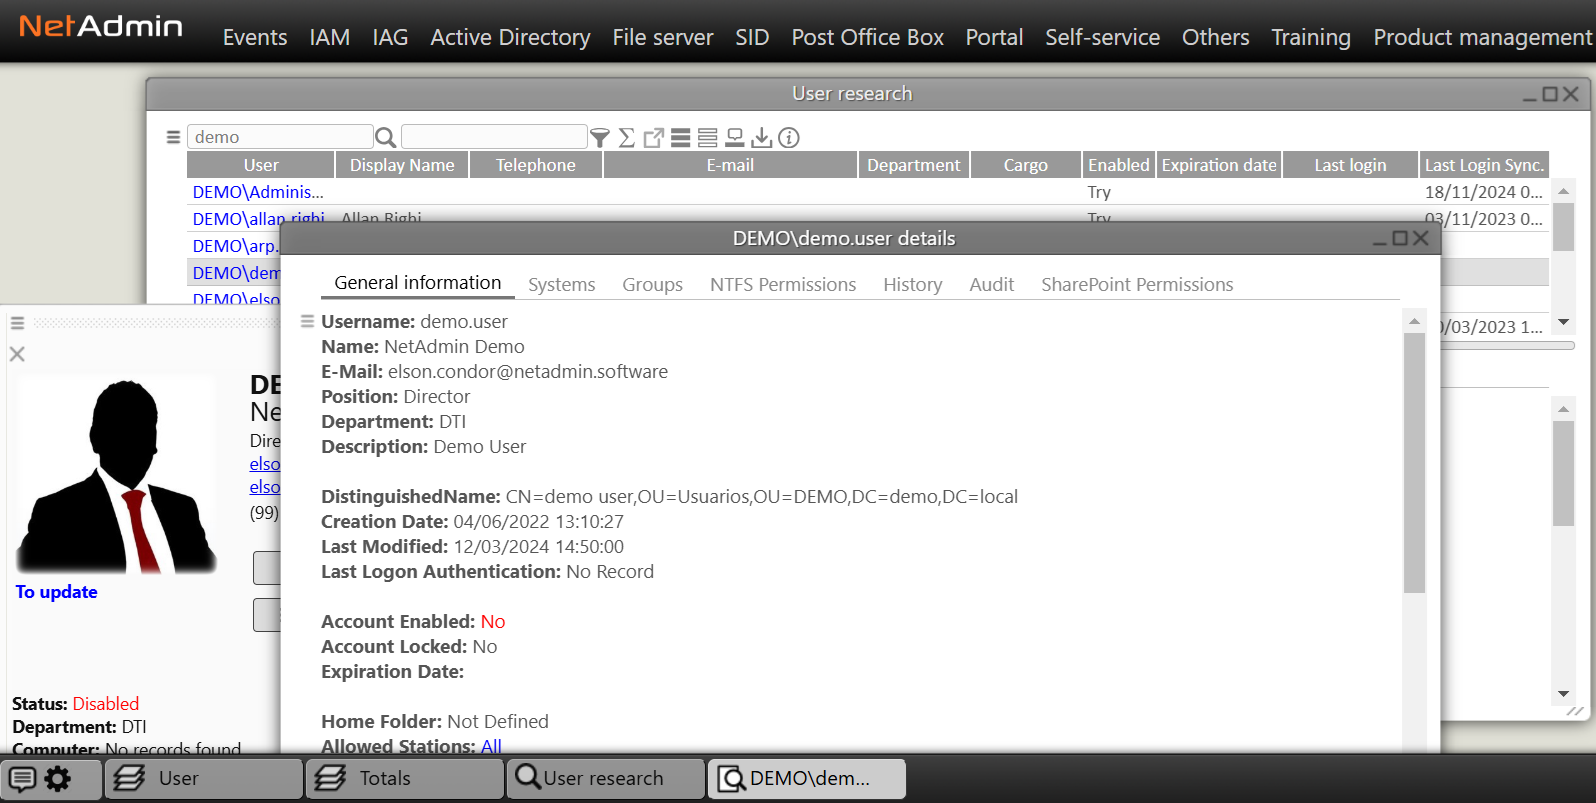Click the computer station icon in toolbar

735,138
